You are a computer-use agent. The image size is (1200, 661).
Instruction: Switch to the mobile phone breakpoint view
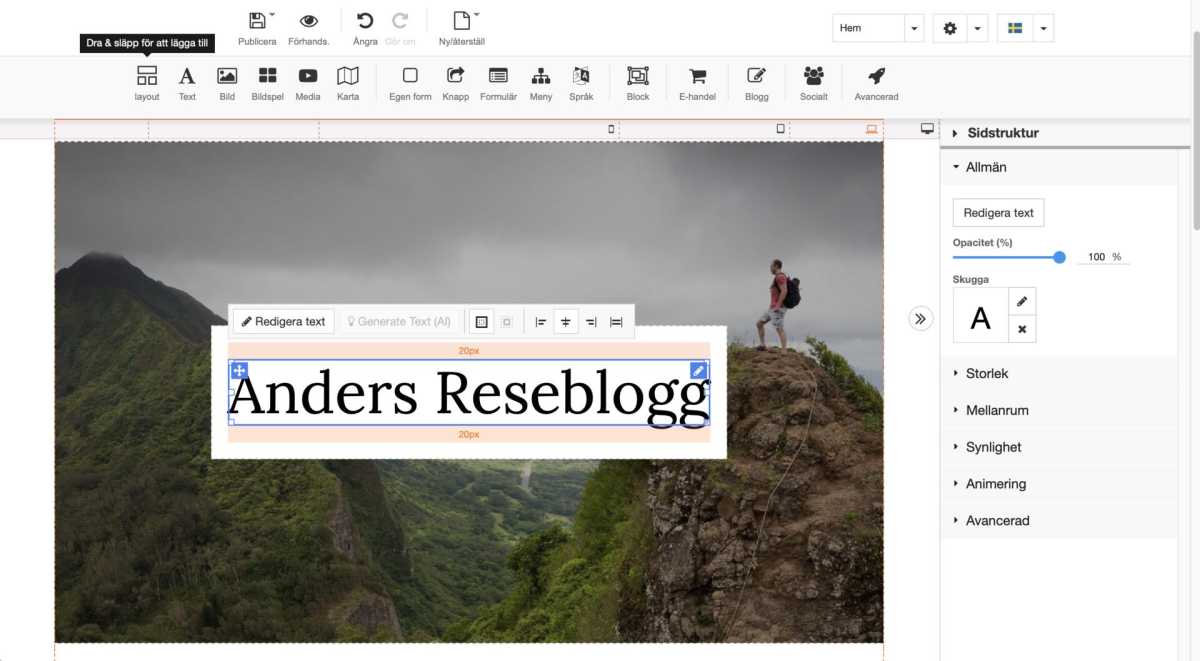pyautogui.click(x=612, y=129)
